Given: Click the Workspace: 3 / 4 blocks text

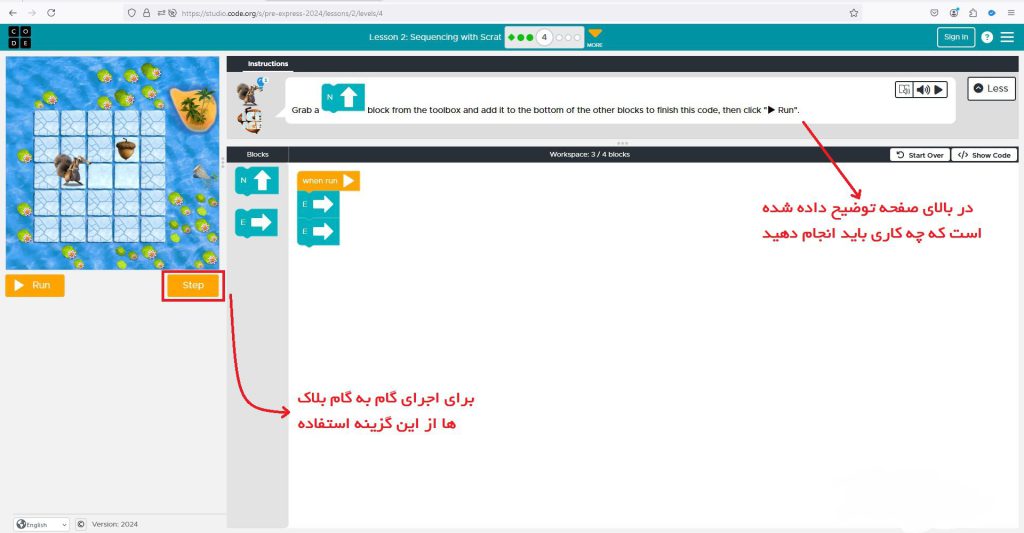Looking at the screenshot, I should (x=589, y=155).
